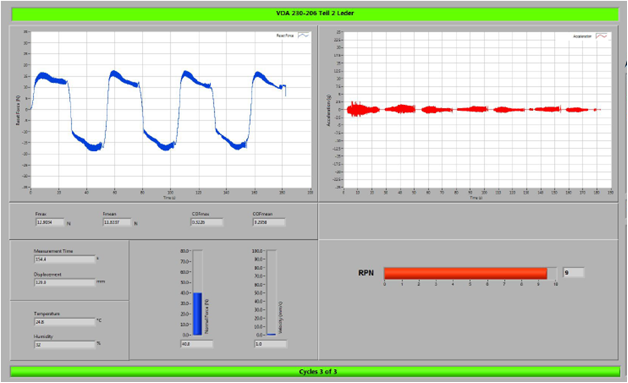Image resolution: width=628 pixels, height=383 pixels.
Task: Select the Humidity reading field
Action: (x=64, y=345)
